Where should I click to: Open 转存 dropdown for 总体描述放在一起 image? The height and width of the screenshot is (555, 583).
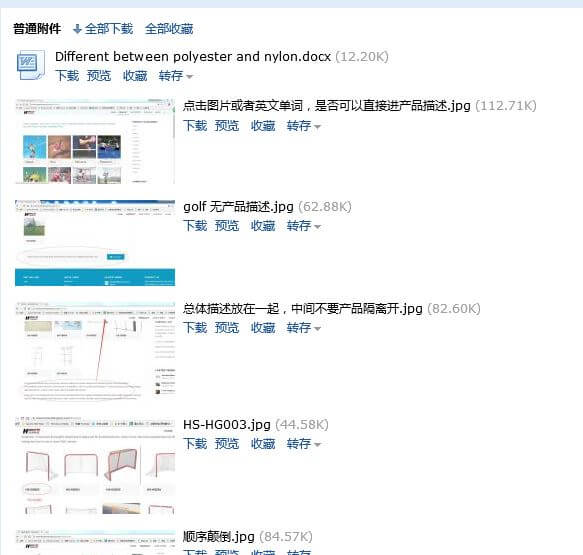(303, 328)
